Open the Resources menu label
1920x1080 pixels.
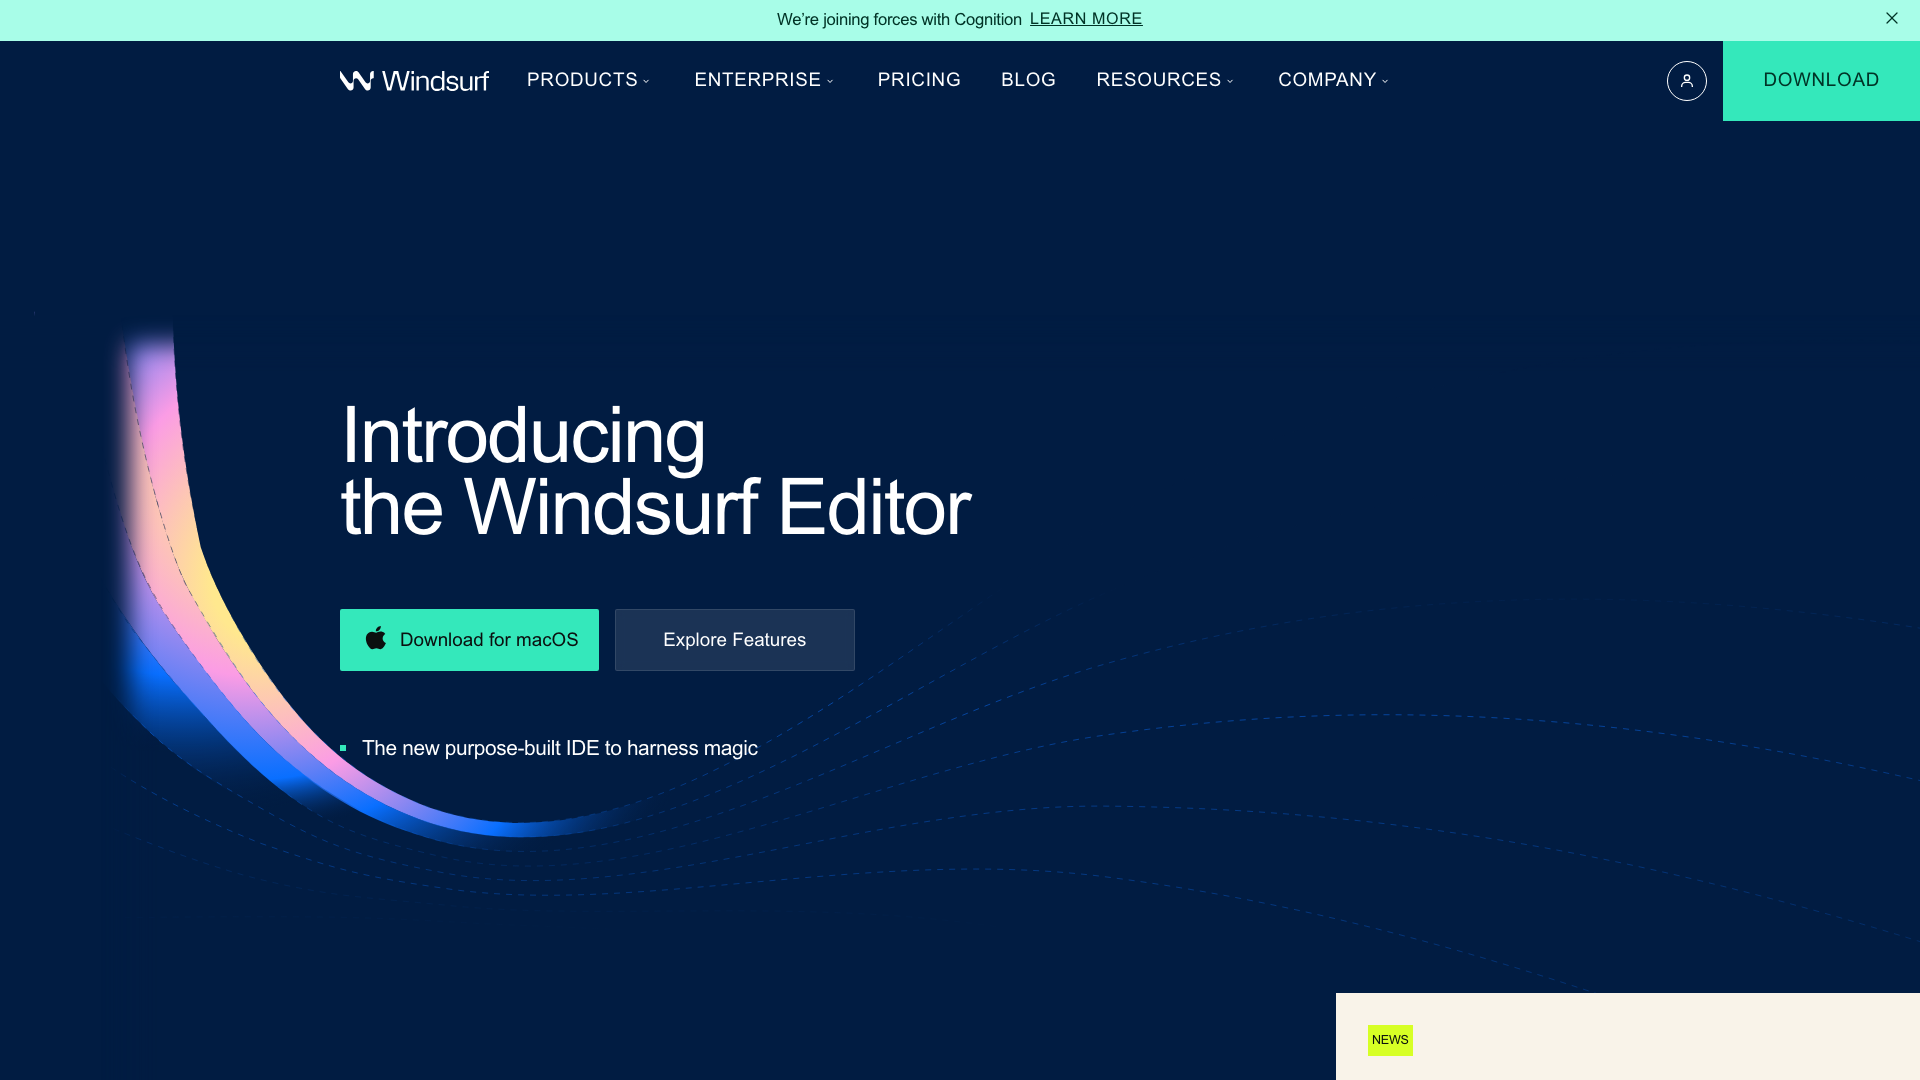(1158, 80)
